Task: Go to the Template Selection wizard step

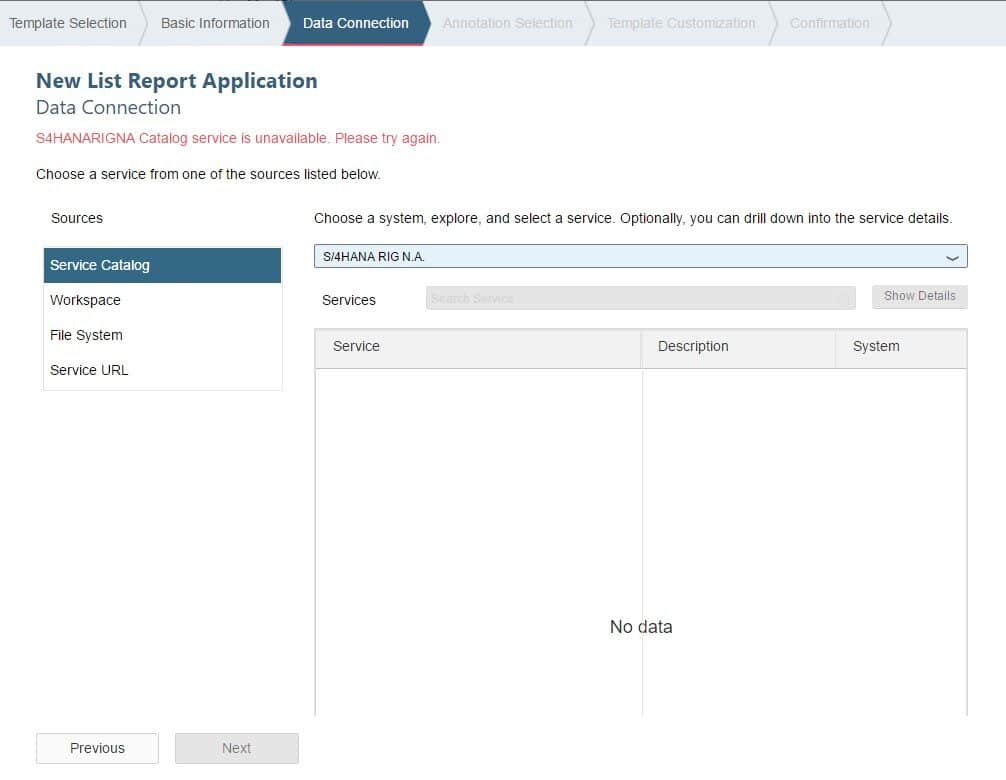Action: [68, 23]
